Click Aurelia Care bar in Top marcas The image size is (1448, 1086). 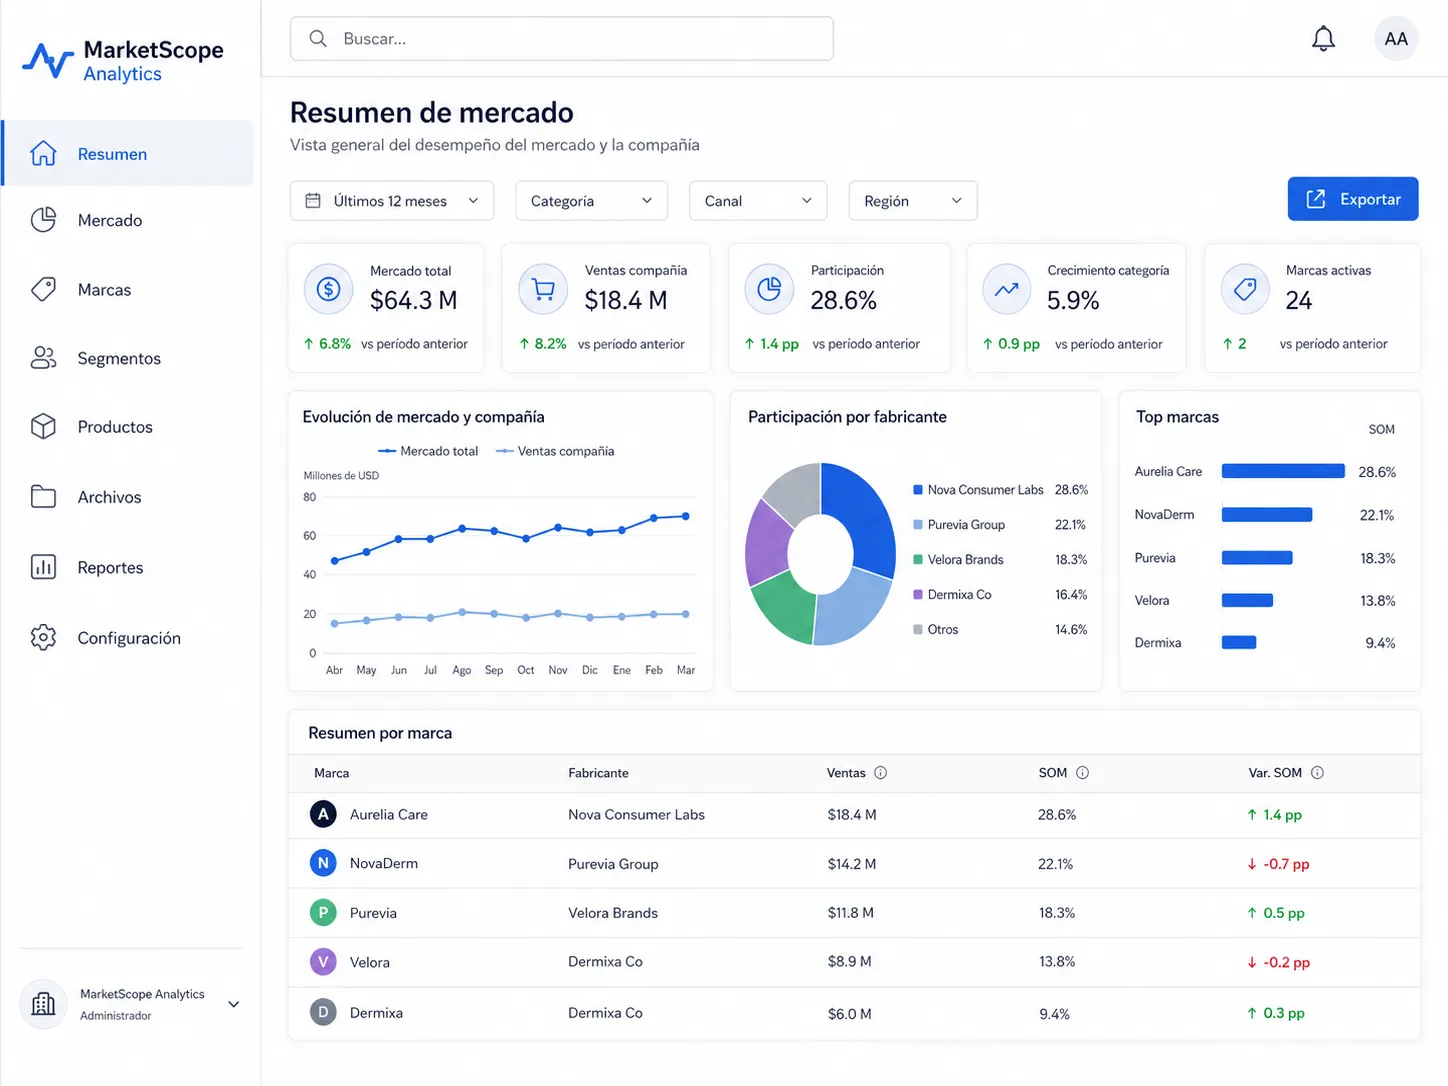[1283, 471]
